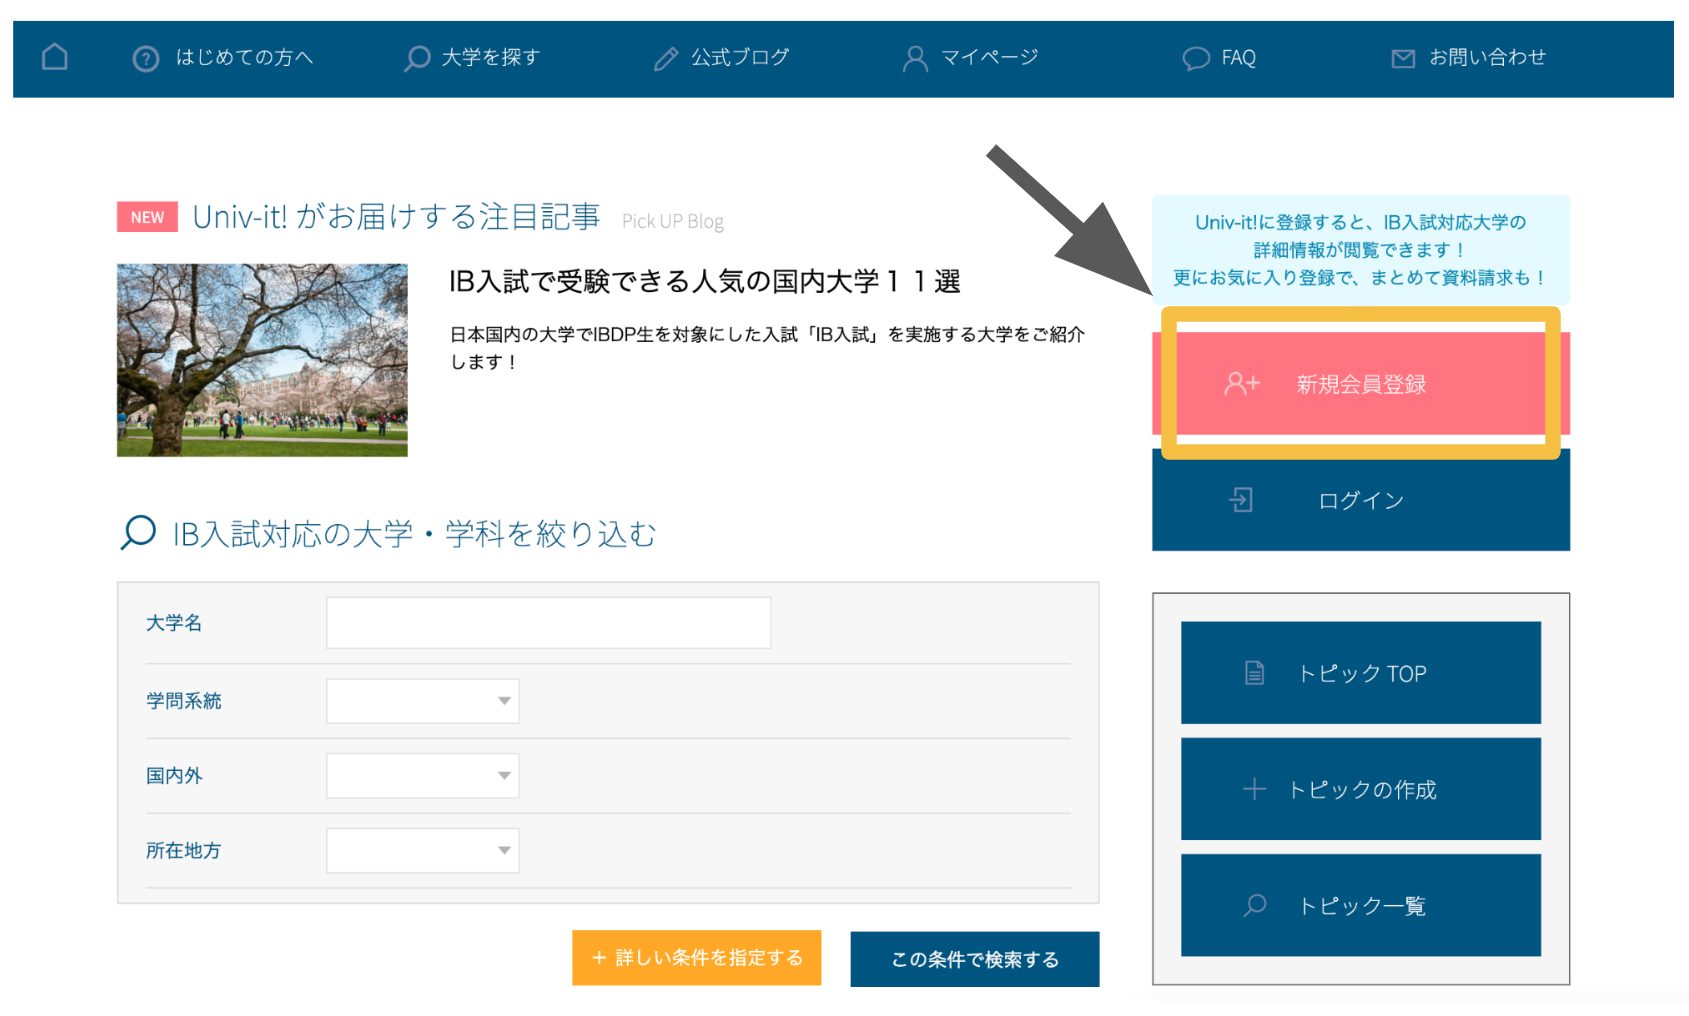Click the Univ-it!に登録すると info notice
1689x1016 pixels.
1361,250
